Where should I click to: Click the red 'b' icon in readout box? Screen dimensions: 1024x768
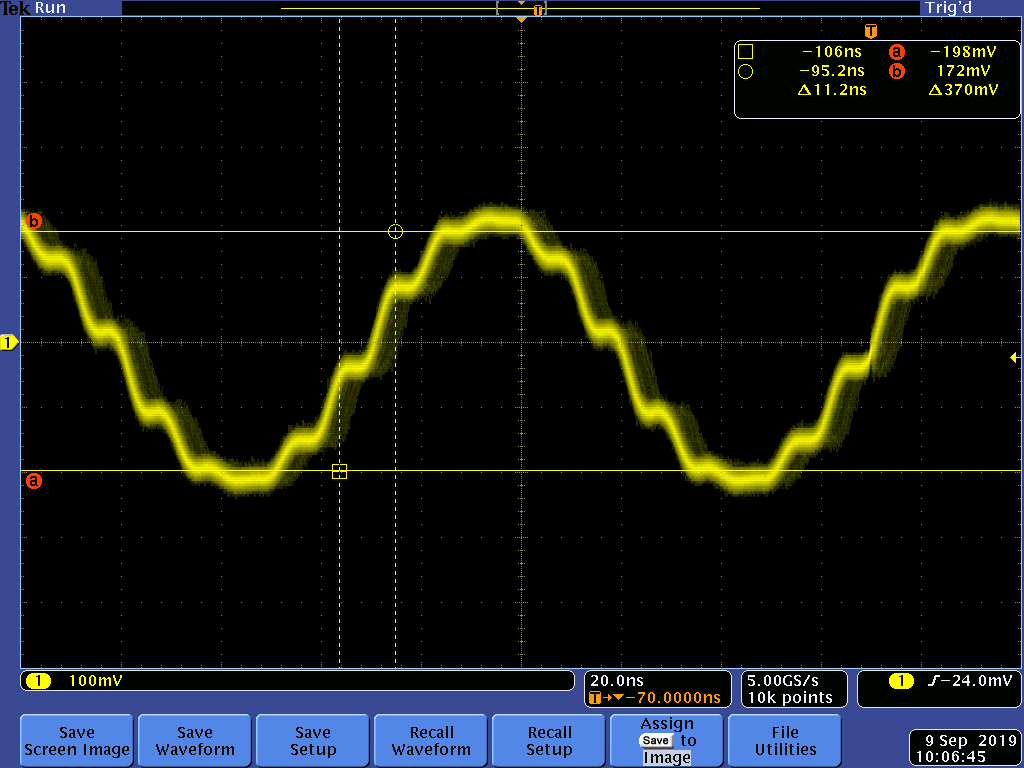(897, 71)
